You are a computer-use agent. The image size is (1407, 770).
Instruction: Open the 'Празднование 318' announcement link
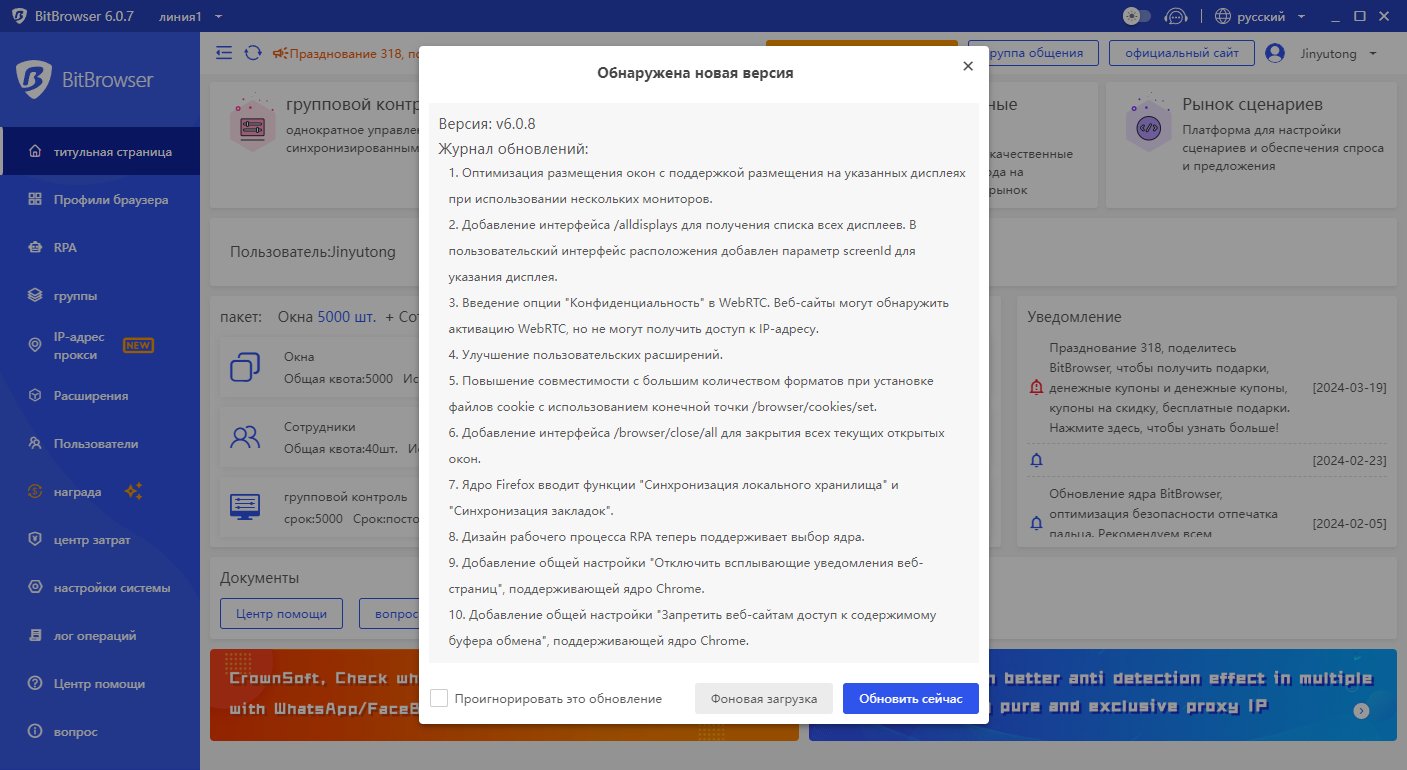coord(353,53)
